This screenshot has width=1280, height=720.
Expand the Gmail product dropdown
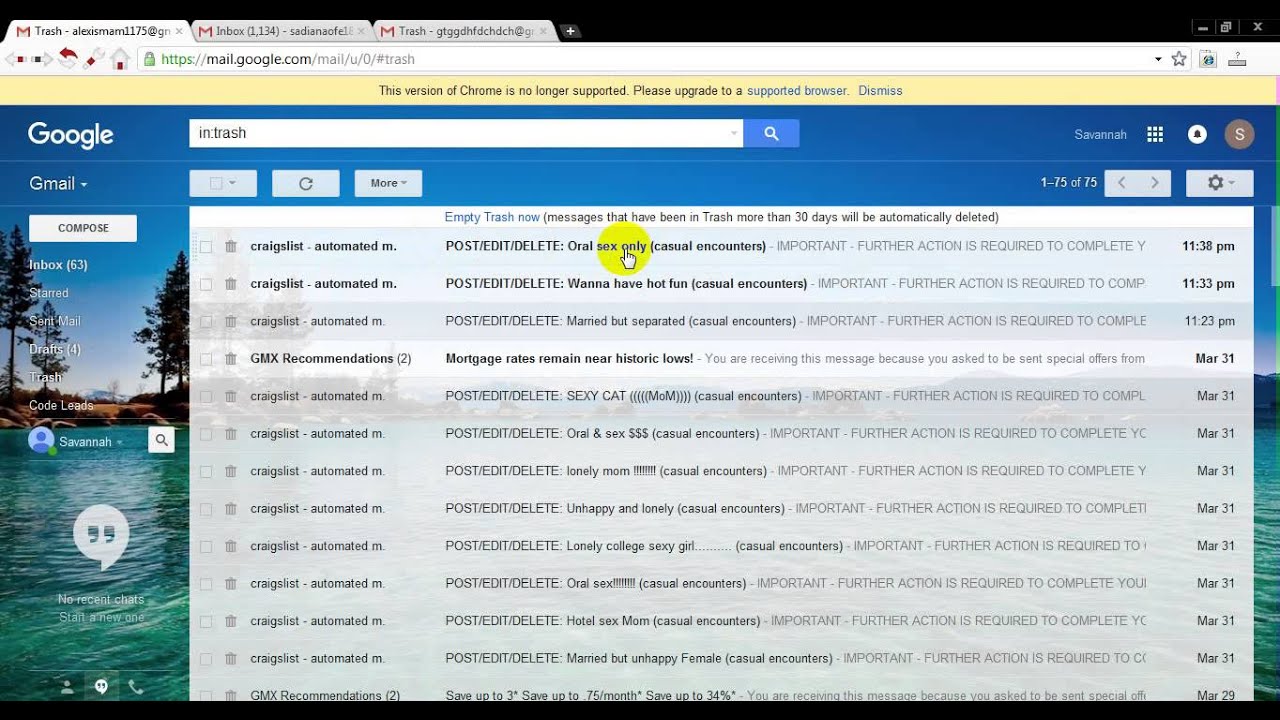pos(58,184)
